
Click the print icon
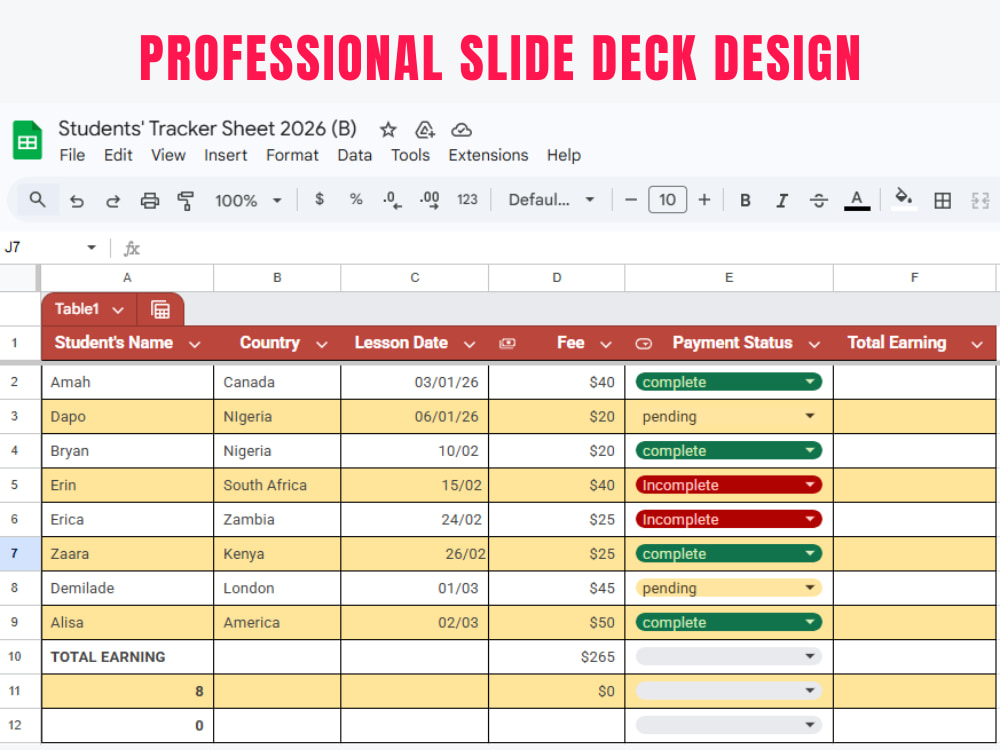point(150,201)
